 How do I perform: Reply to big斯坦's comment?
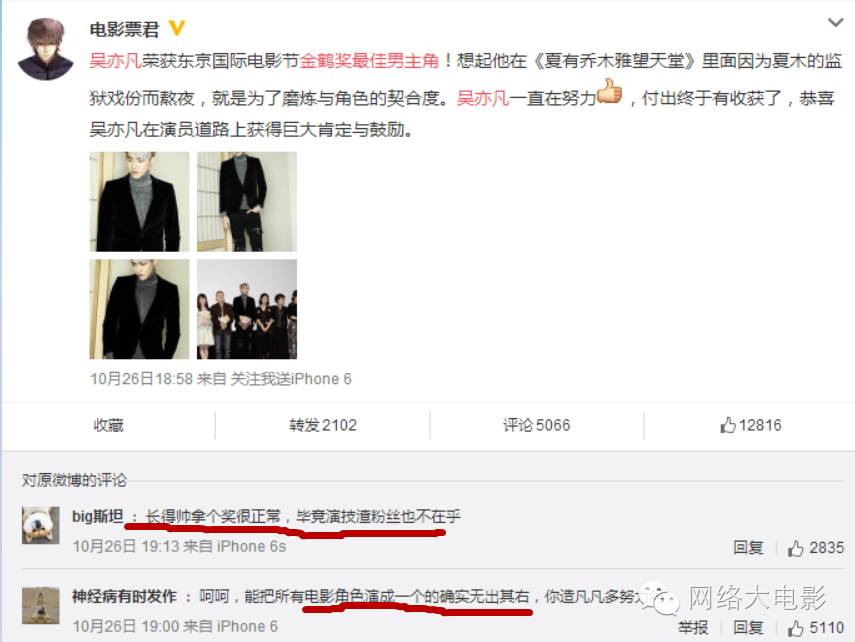[x=748, y=547]
